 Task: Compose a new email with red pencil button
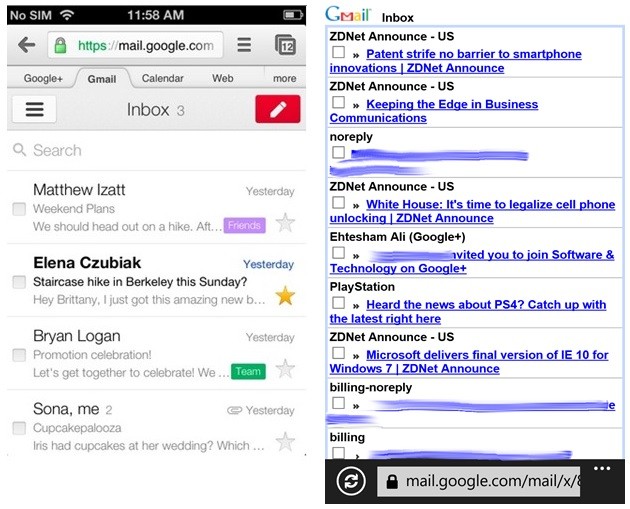[x=277, y=109]
